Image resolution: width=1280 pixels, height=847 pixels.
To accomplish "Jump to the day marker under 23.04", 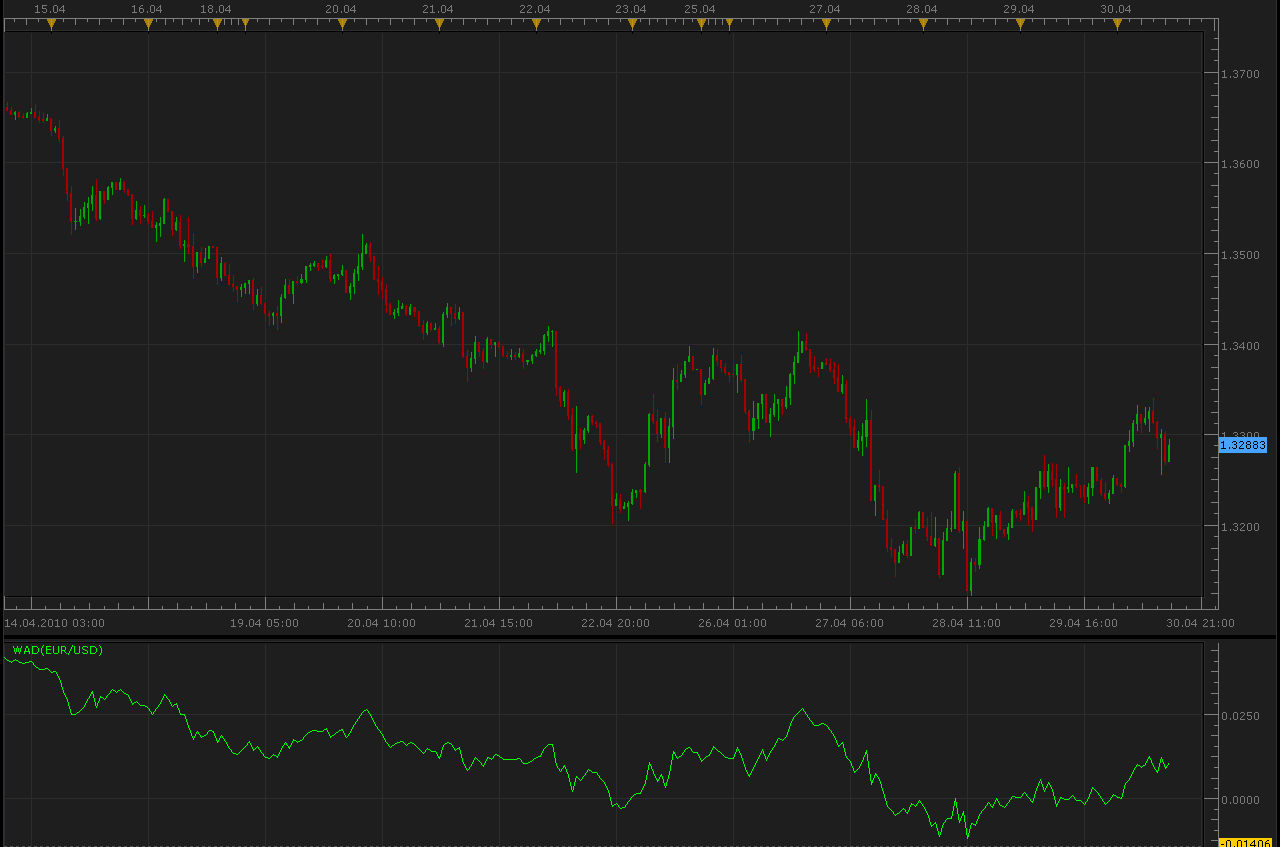I will tap(632, 24).
